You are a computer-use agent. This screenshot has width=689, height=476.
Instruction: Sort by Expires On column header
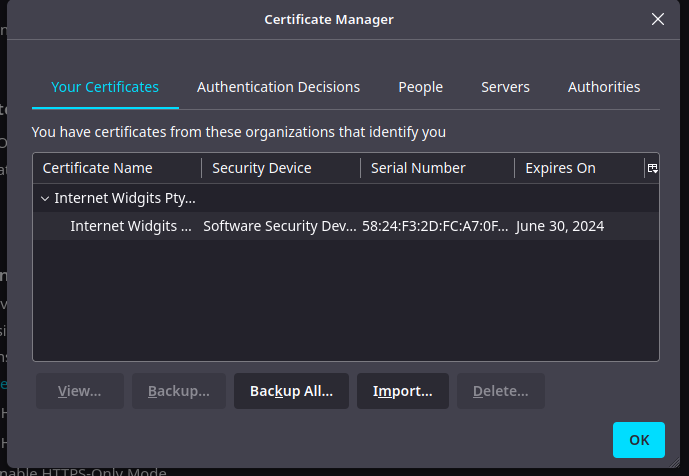point(579,168)
